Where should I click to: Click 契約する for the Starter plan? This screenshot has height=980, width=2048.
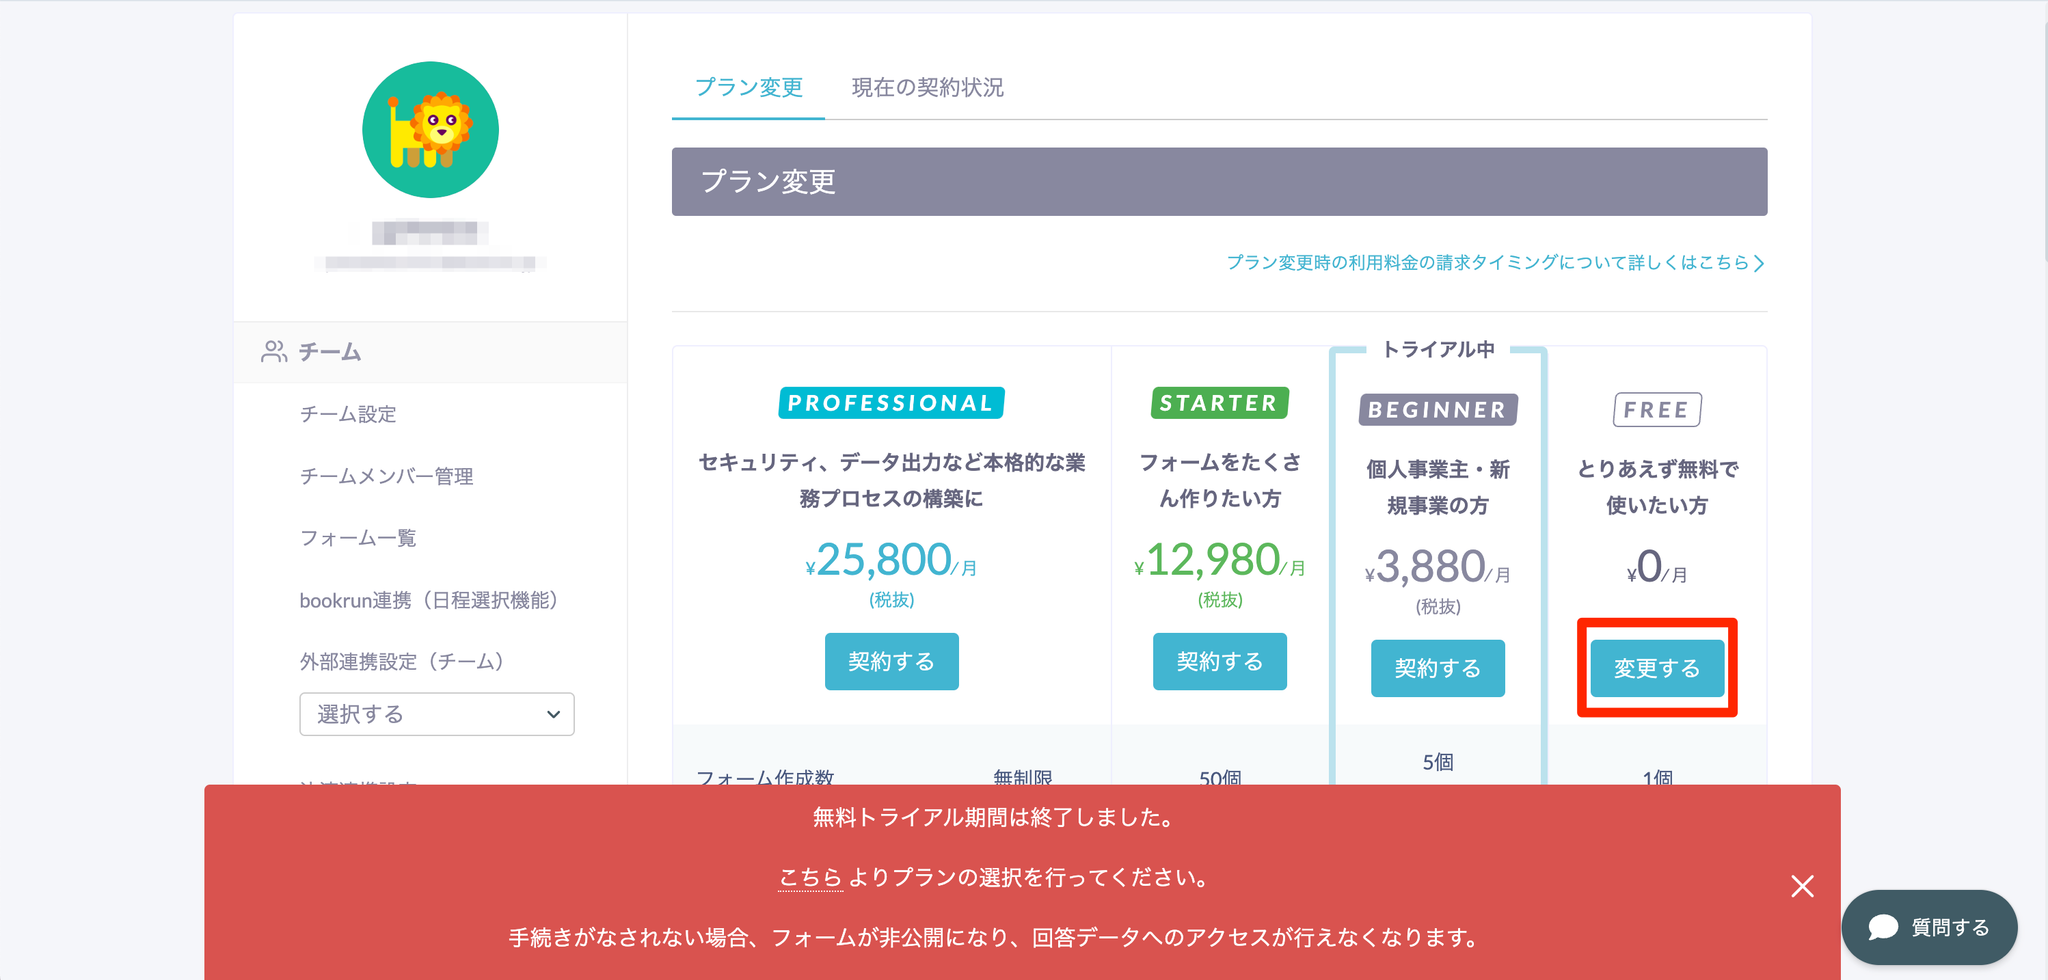point(1219,661)
